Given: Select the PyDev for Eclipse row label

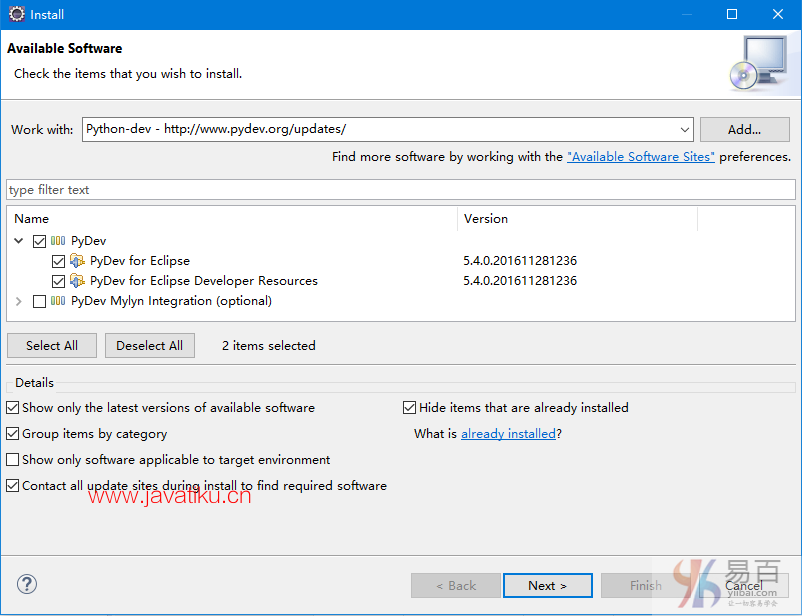Looking at the screenshot, I should 140,261.
